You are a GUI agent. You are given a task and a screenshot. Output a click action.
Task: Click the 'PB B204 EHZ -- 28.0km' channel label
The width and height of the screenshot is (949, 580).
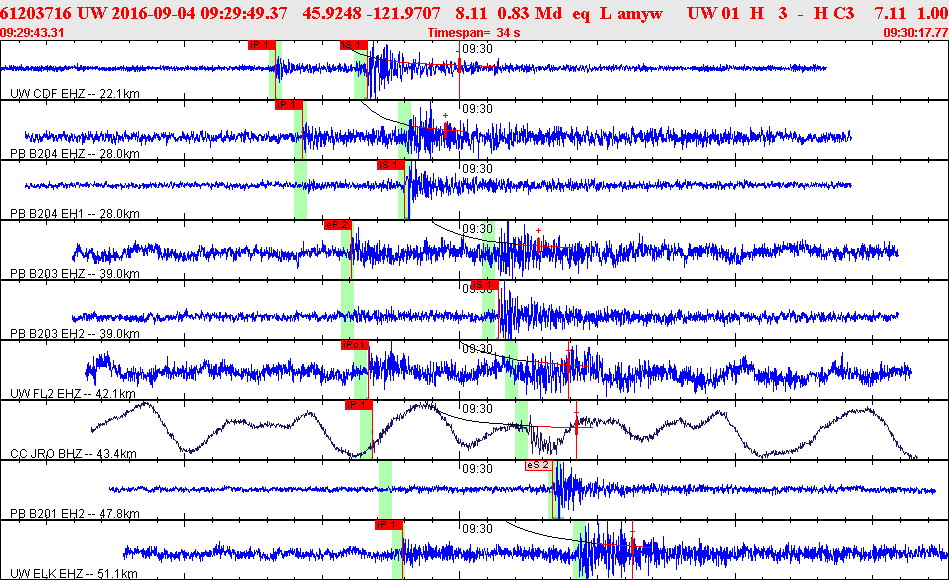(74, 153)
